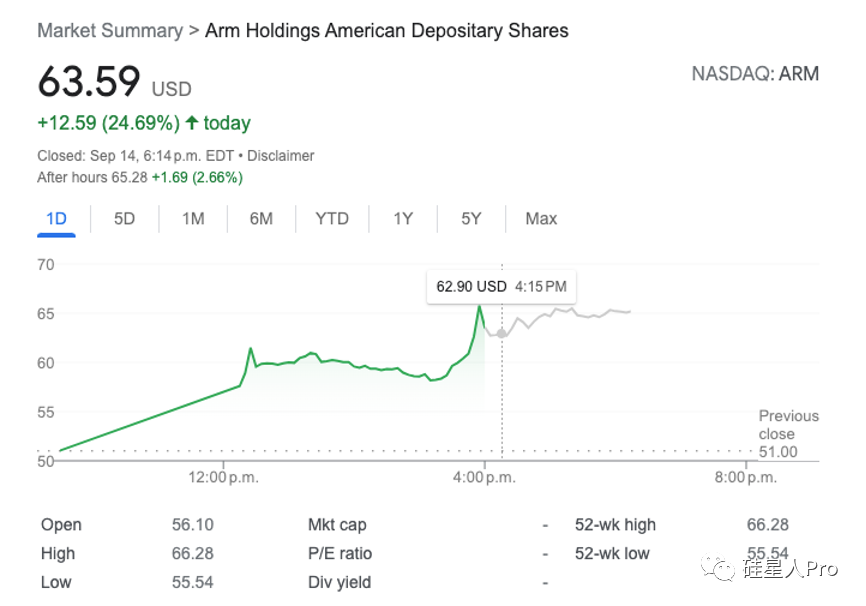
Task: Open the Market Summary breadcrumb link
Action: [109, 30]
